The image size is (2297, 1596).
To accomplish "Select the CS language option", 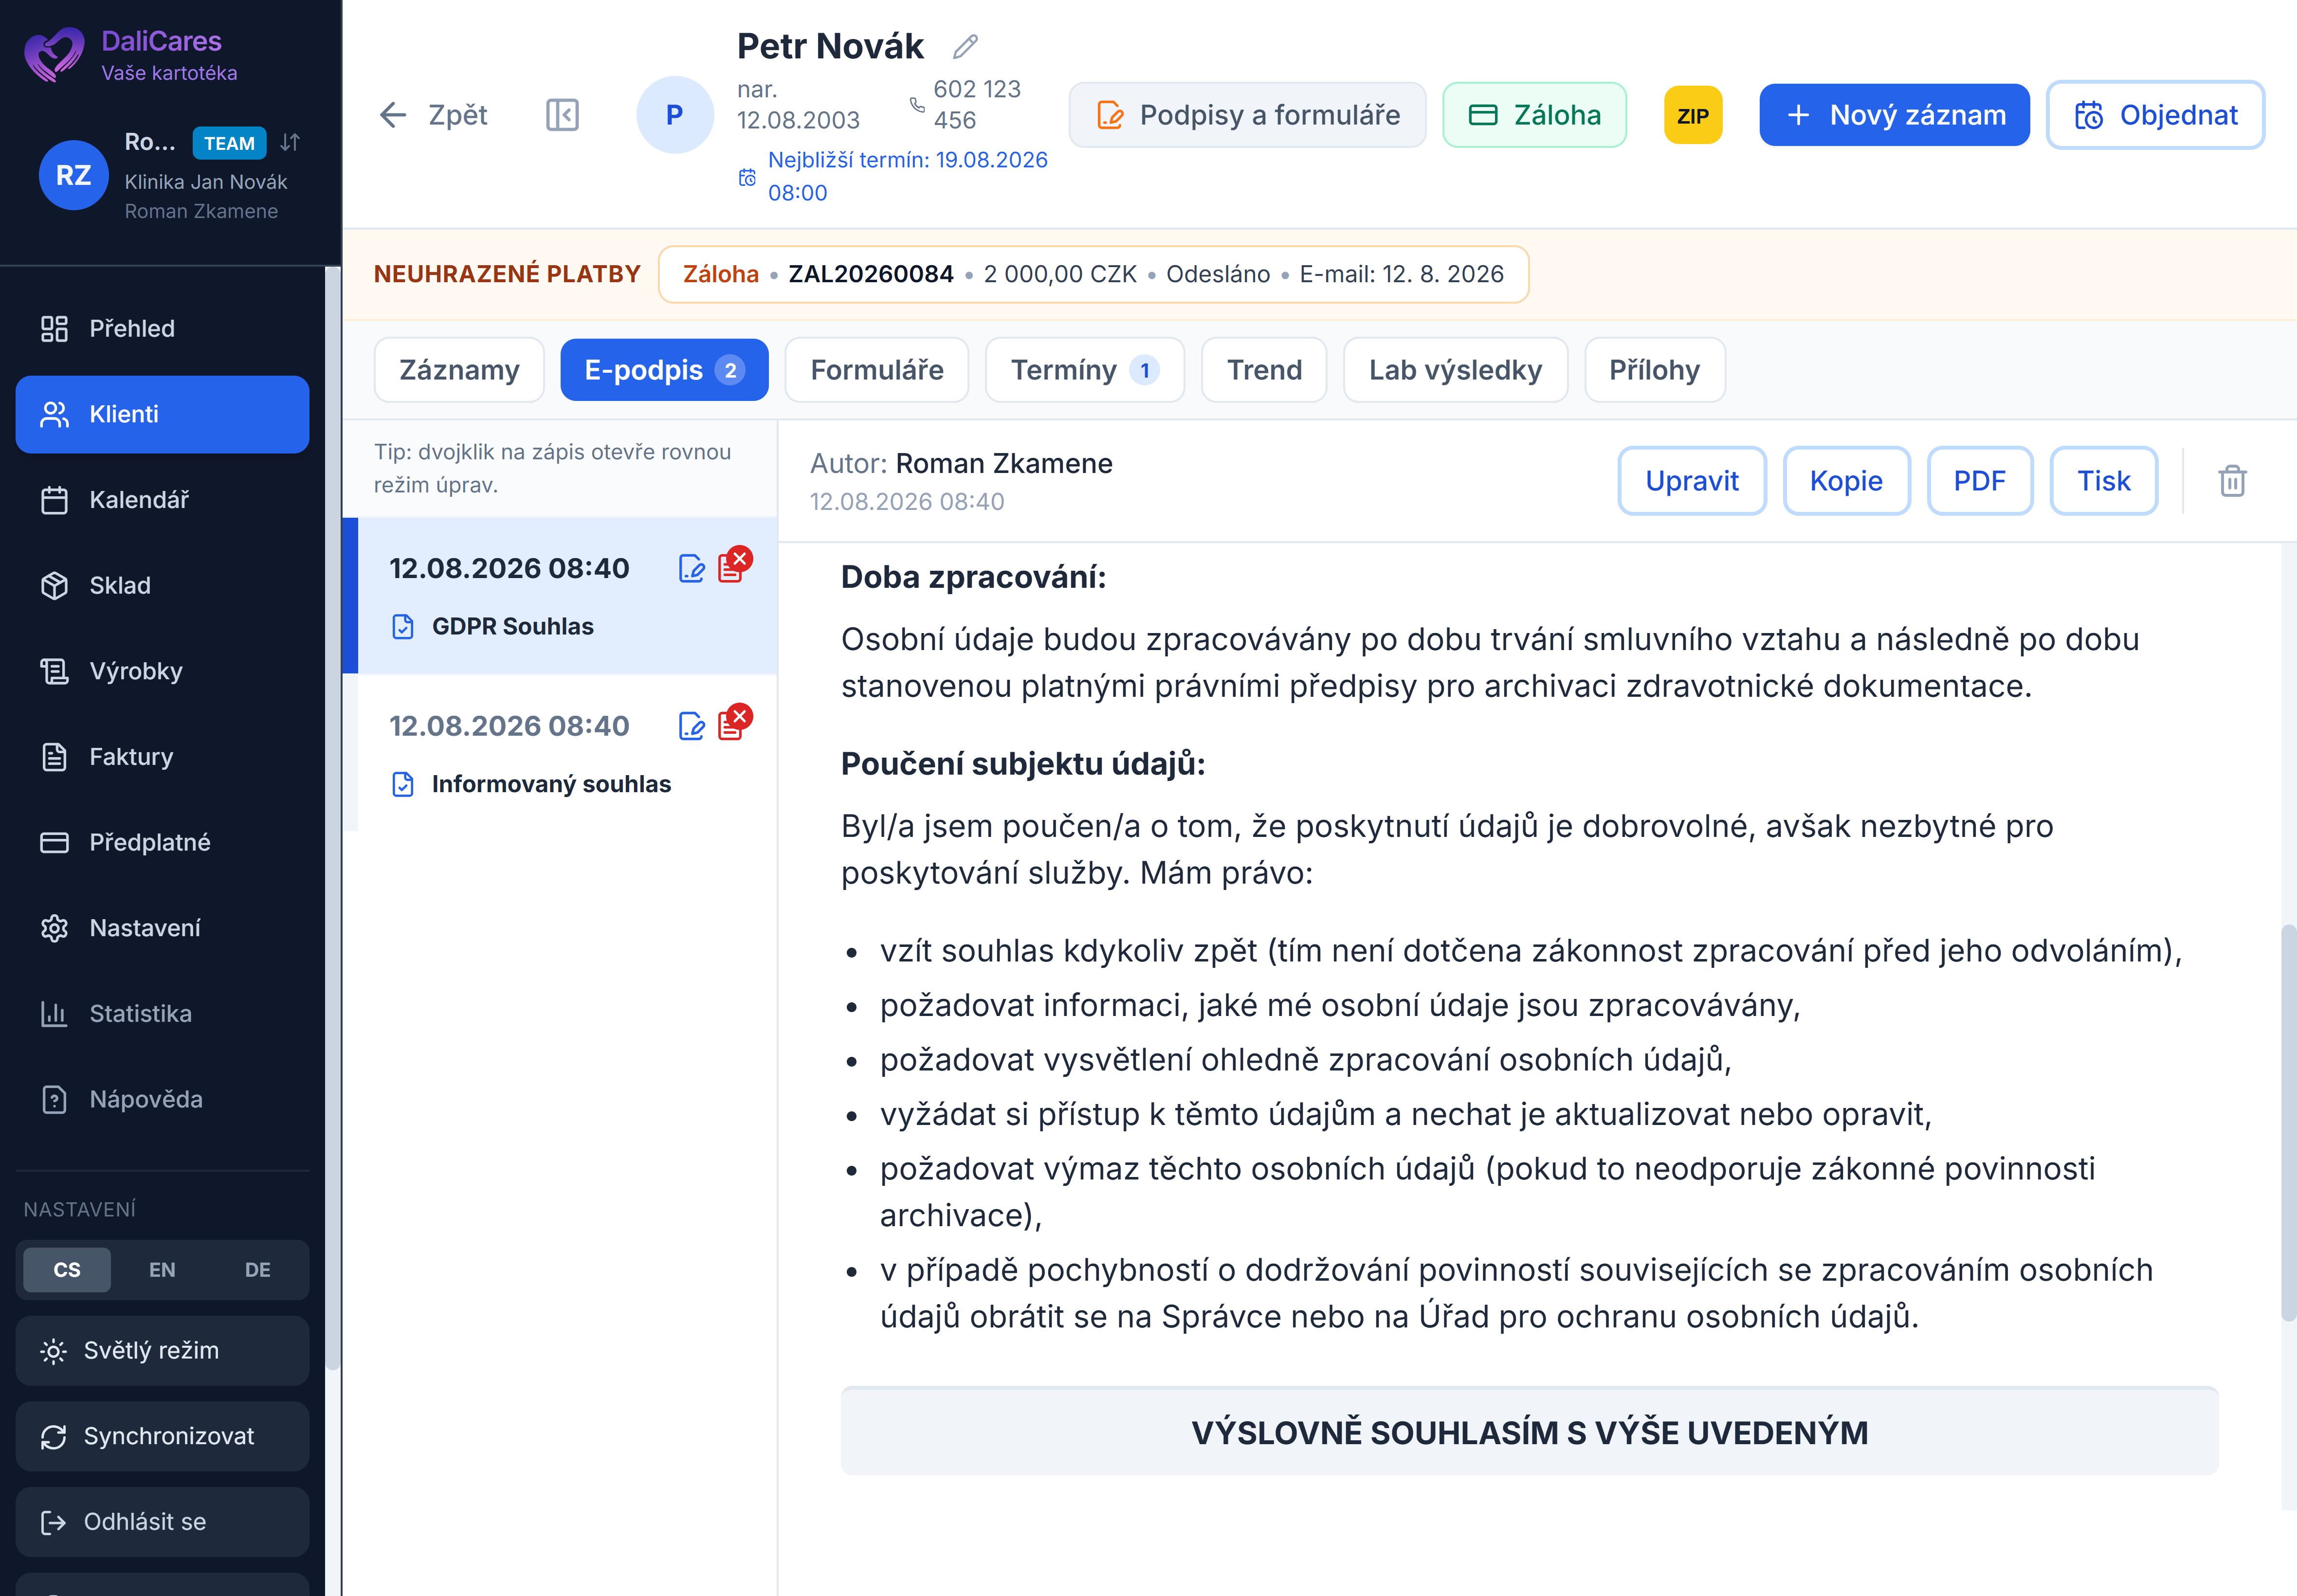I will pyautogui.click(x=67, y=1270).
